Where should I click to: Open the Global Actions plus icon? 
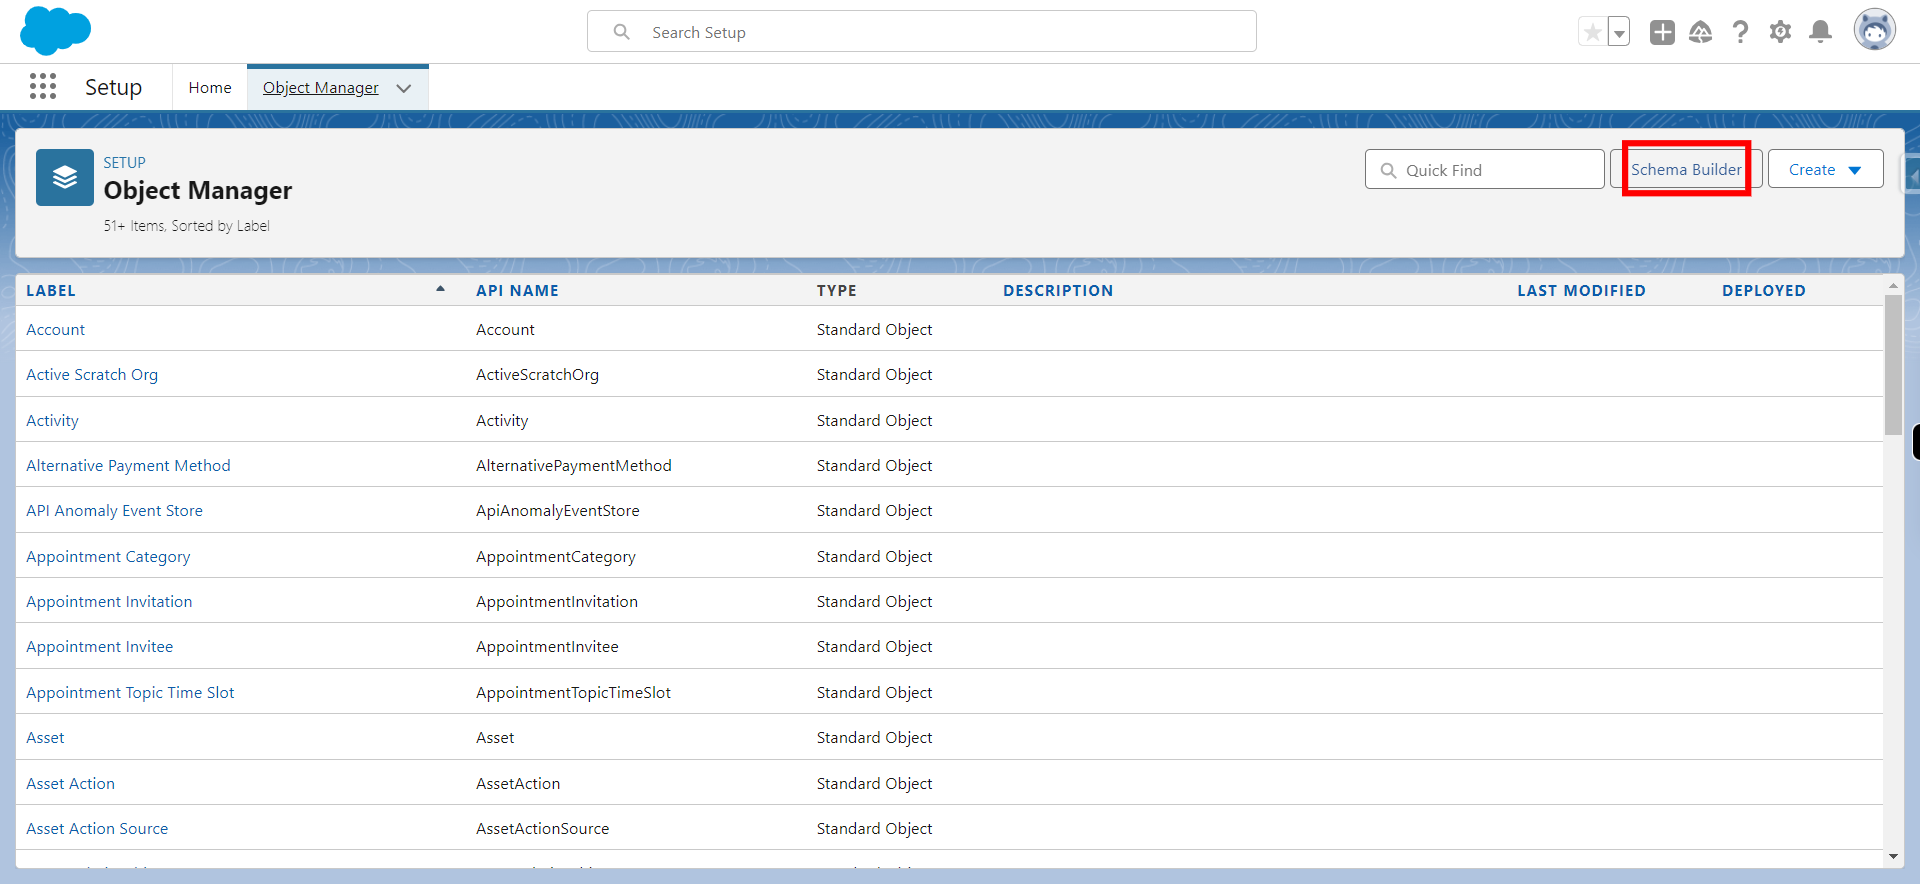[x=1662, y=32]
